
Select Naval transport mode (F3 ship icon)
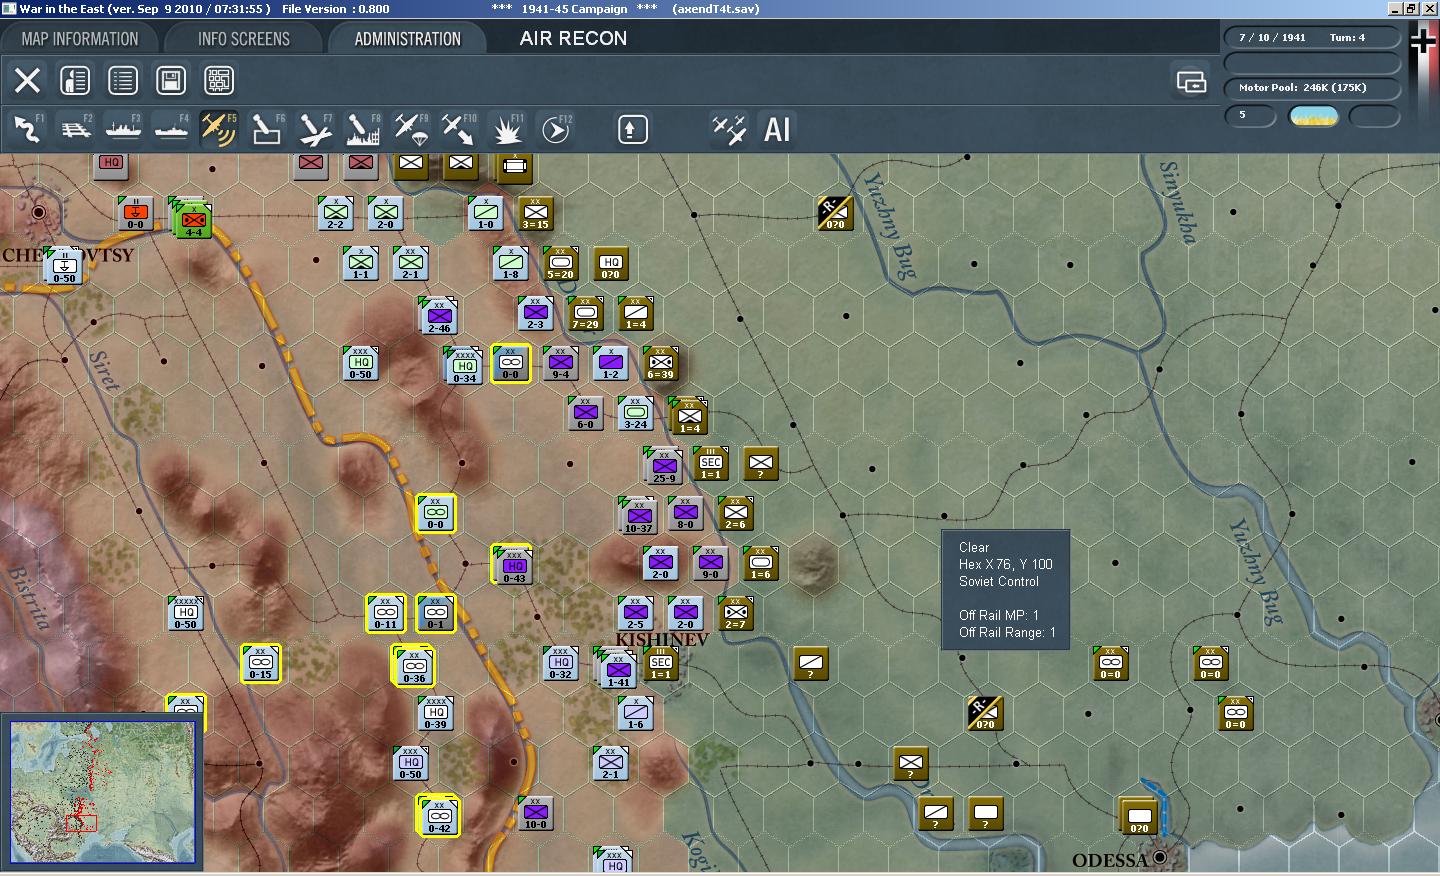pyautogui.click(x=123, y=129)
